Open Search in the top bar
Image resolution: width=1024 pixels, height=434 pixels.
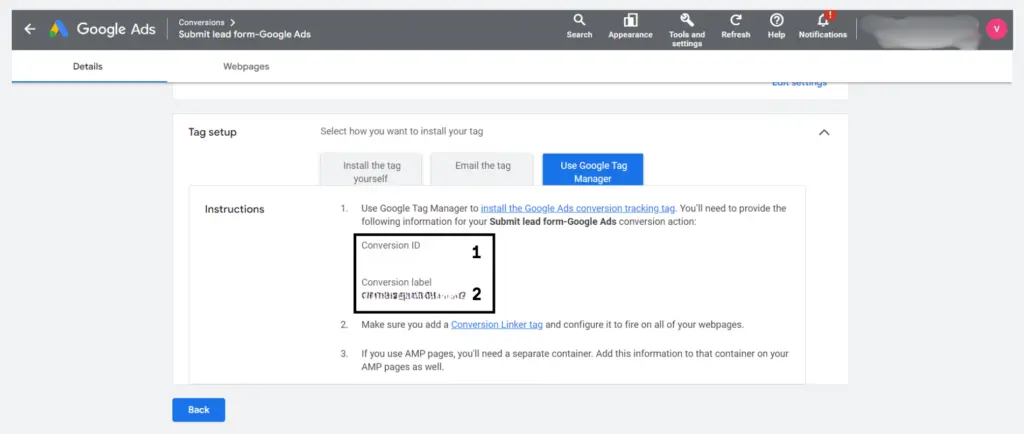579,27
